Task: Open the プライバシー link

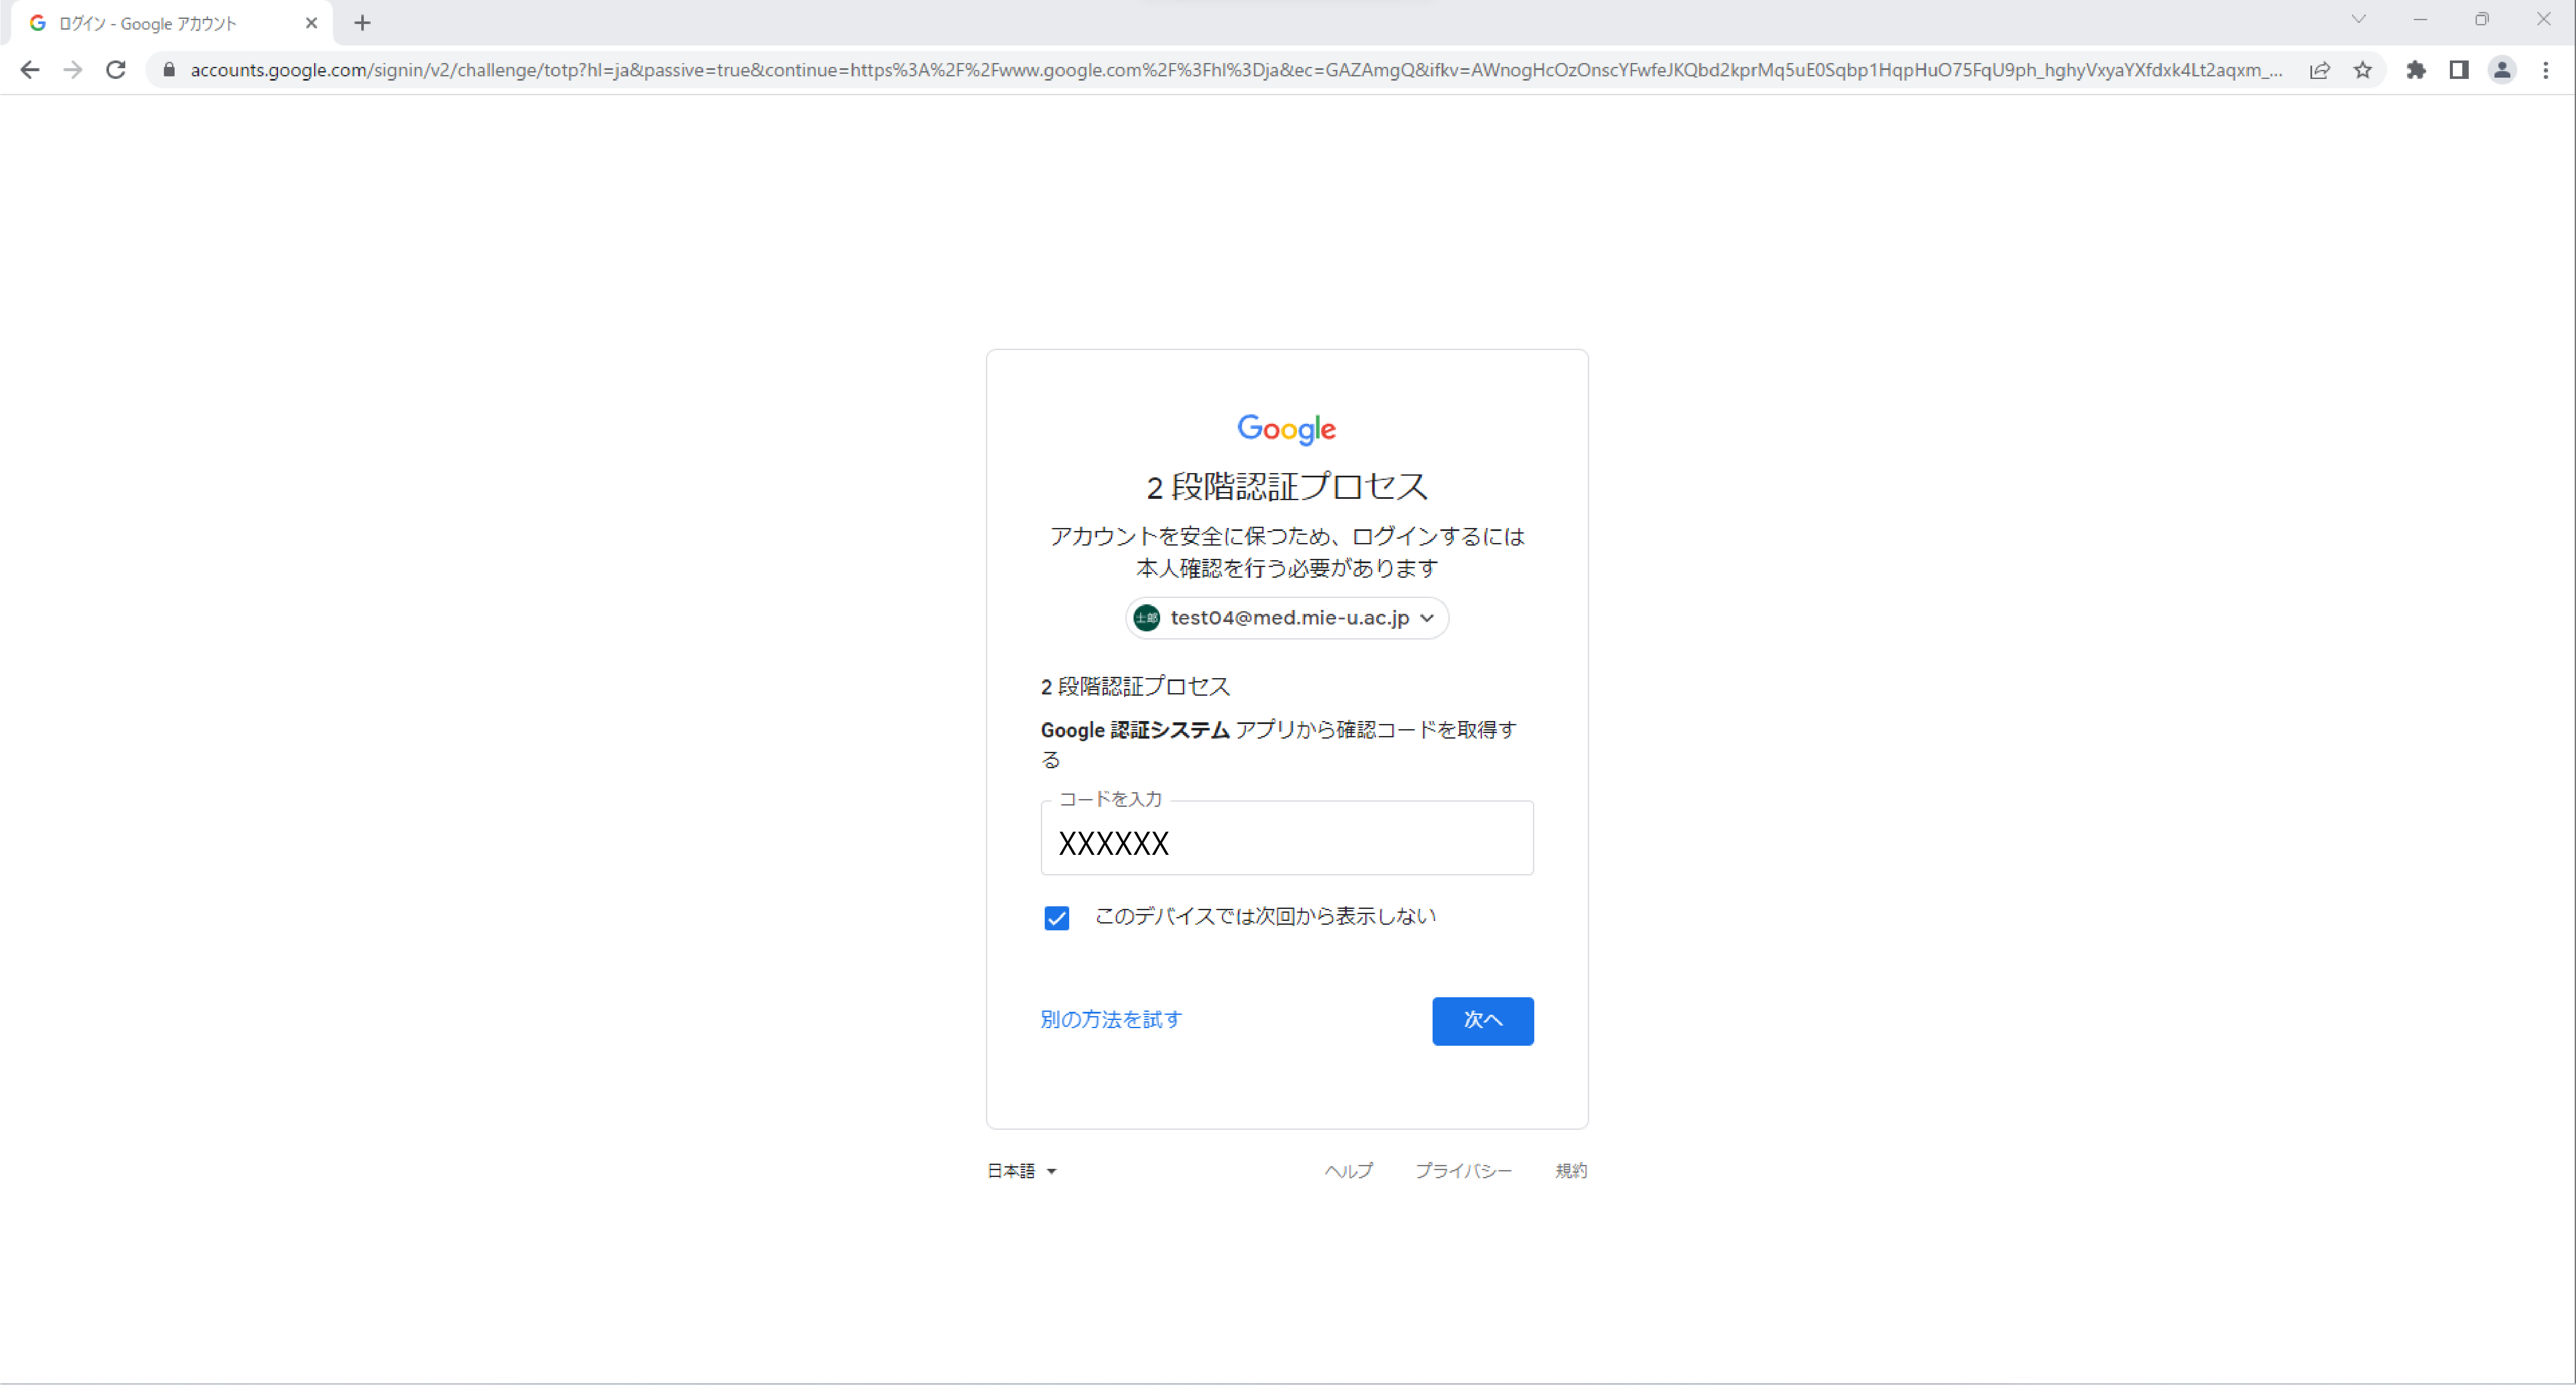Action: point(1463,1171)
